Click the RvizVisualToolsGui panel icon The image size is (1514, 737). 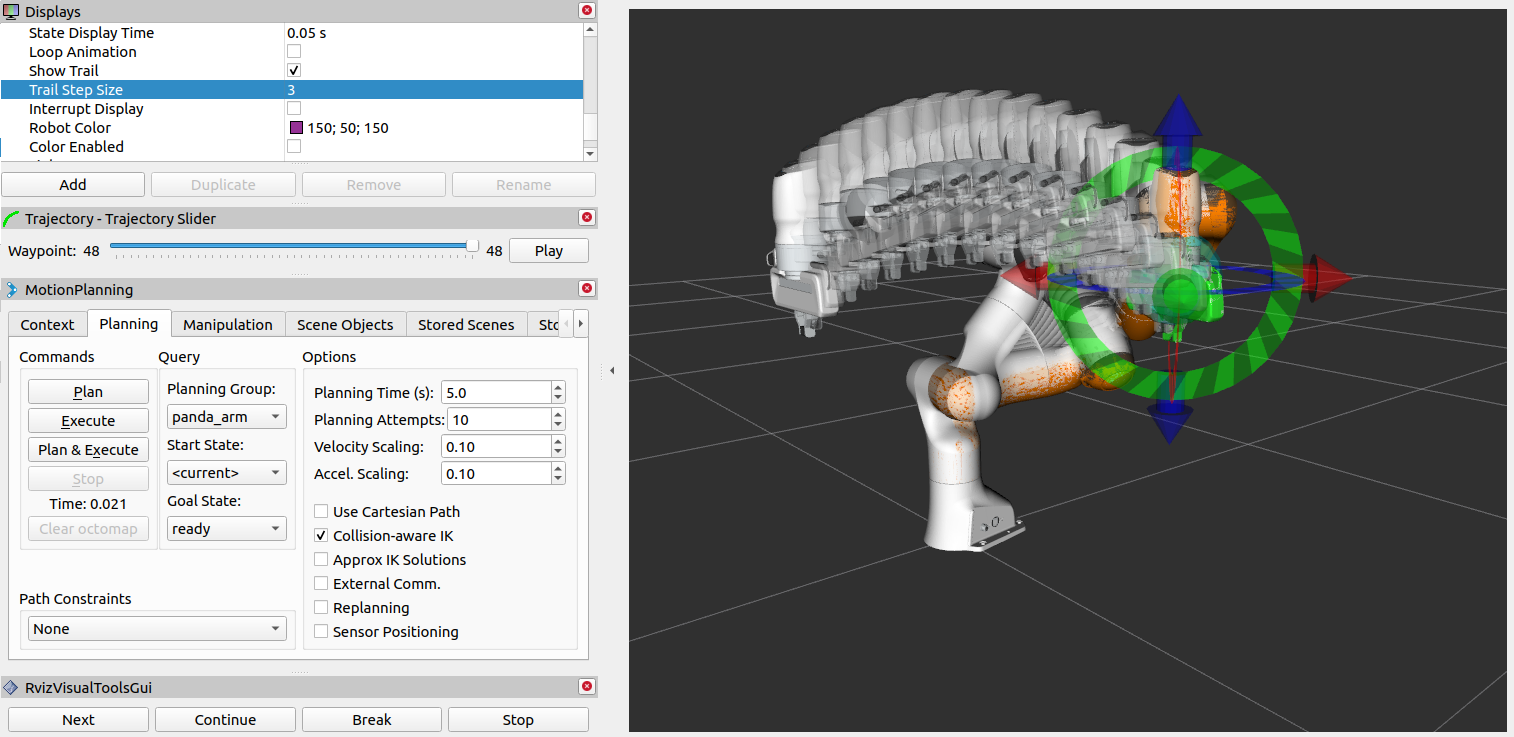coord(12,688)
